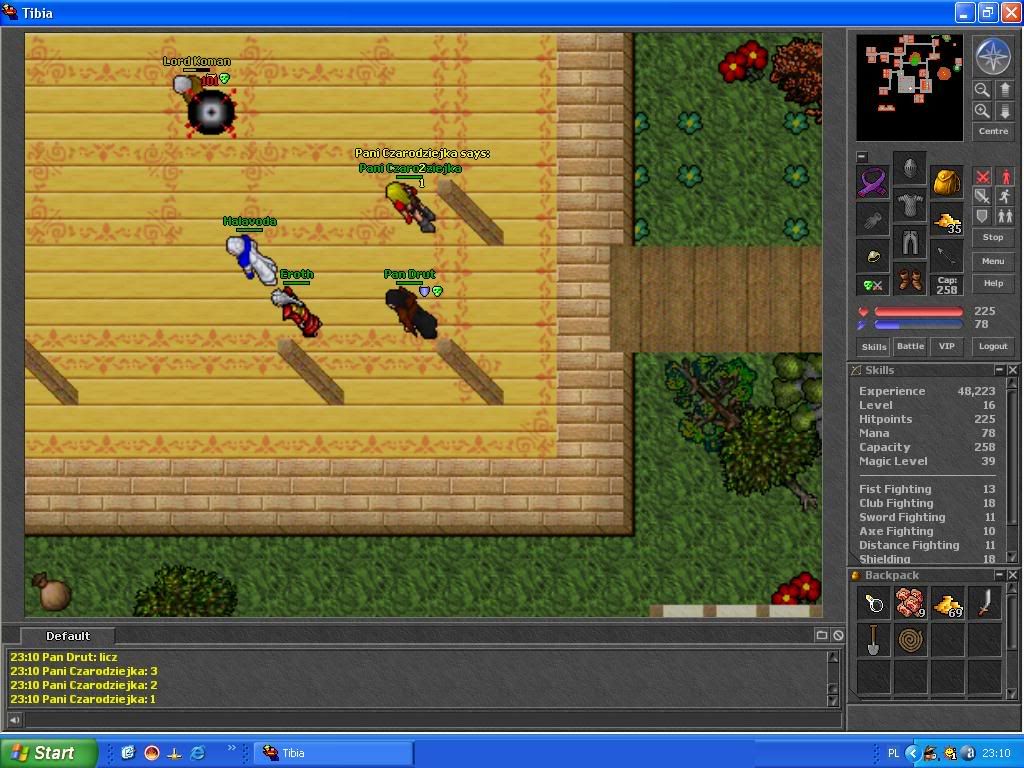
Task: Set stand-while-fighting mode
Action: pos(1005,177)
